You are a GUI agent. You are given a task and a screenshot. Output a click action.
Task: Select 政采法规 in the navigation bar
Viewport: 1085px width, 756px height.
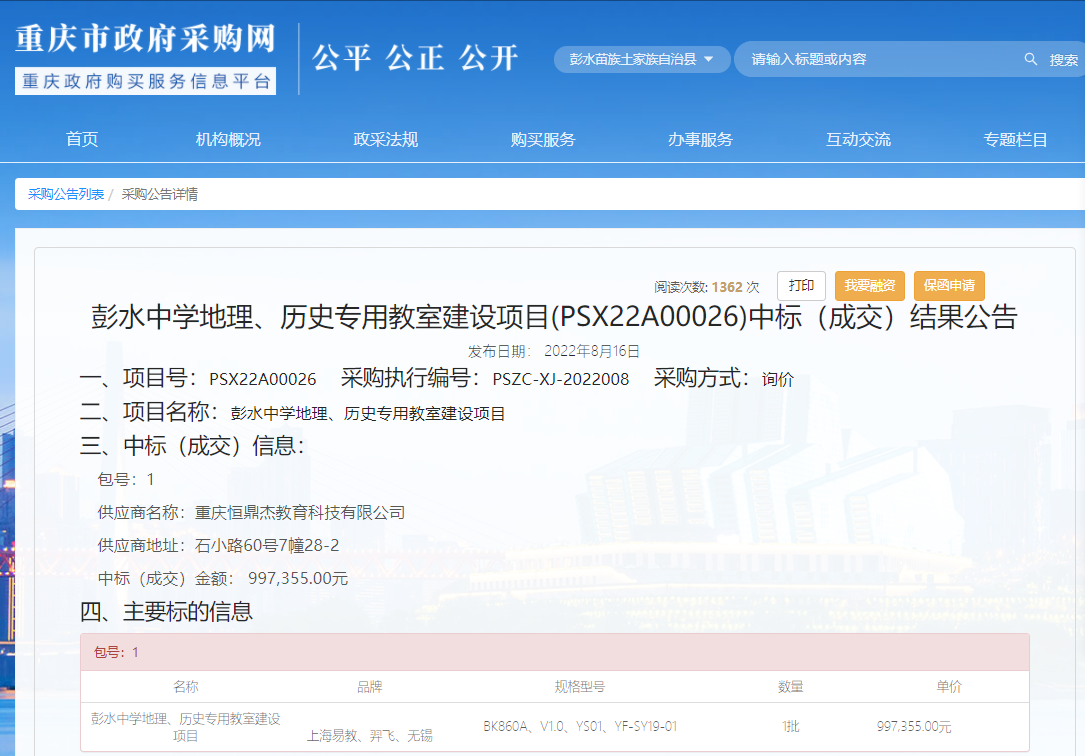(386, 140)
